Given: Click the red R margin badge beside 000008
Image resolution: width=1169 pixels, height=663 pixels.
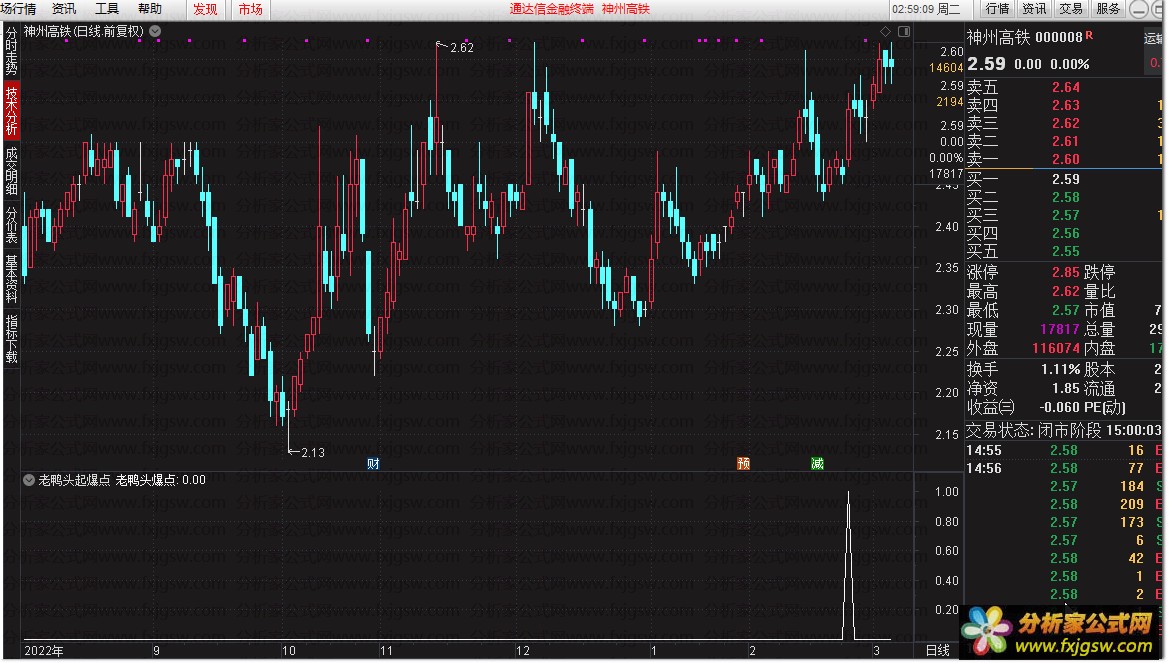Looking at the screenshot, I should pyautogui.click(x=1089, y=35).
